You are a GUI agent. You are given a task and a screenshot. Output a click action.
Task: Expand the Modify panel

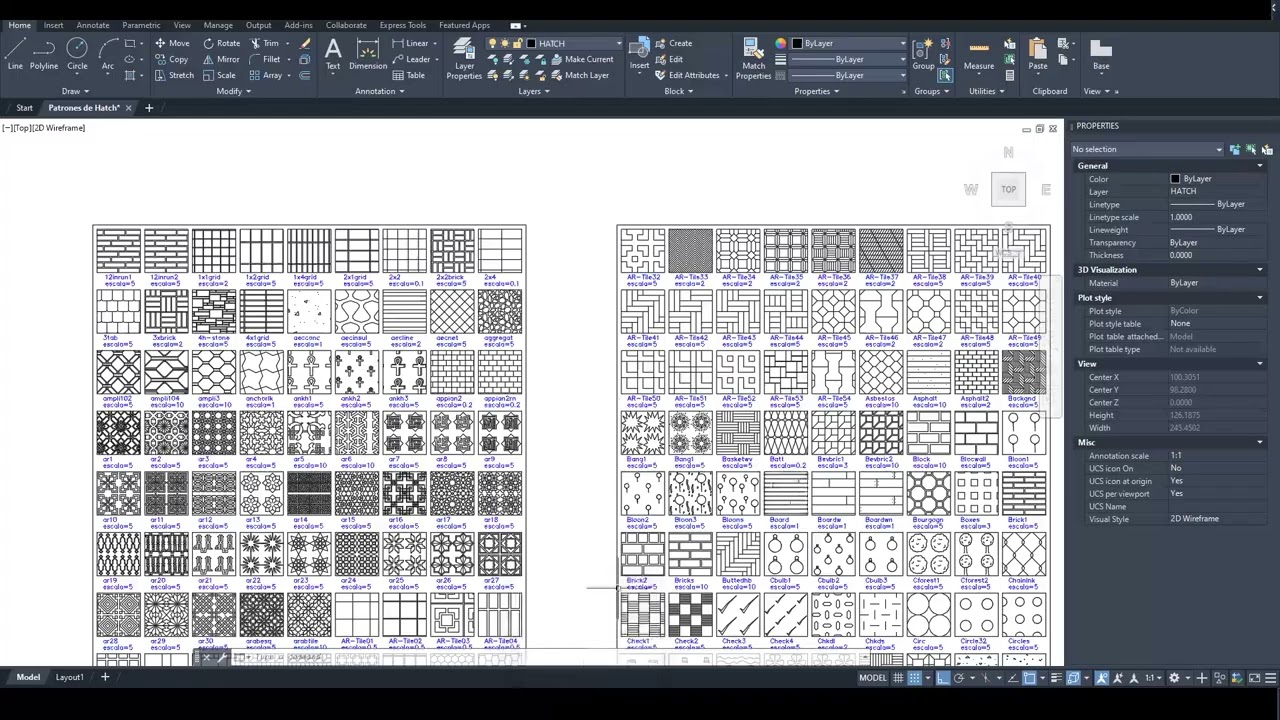[233, 91]
